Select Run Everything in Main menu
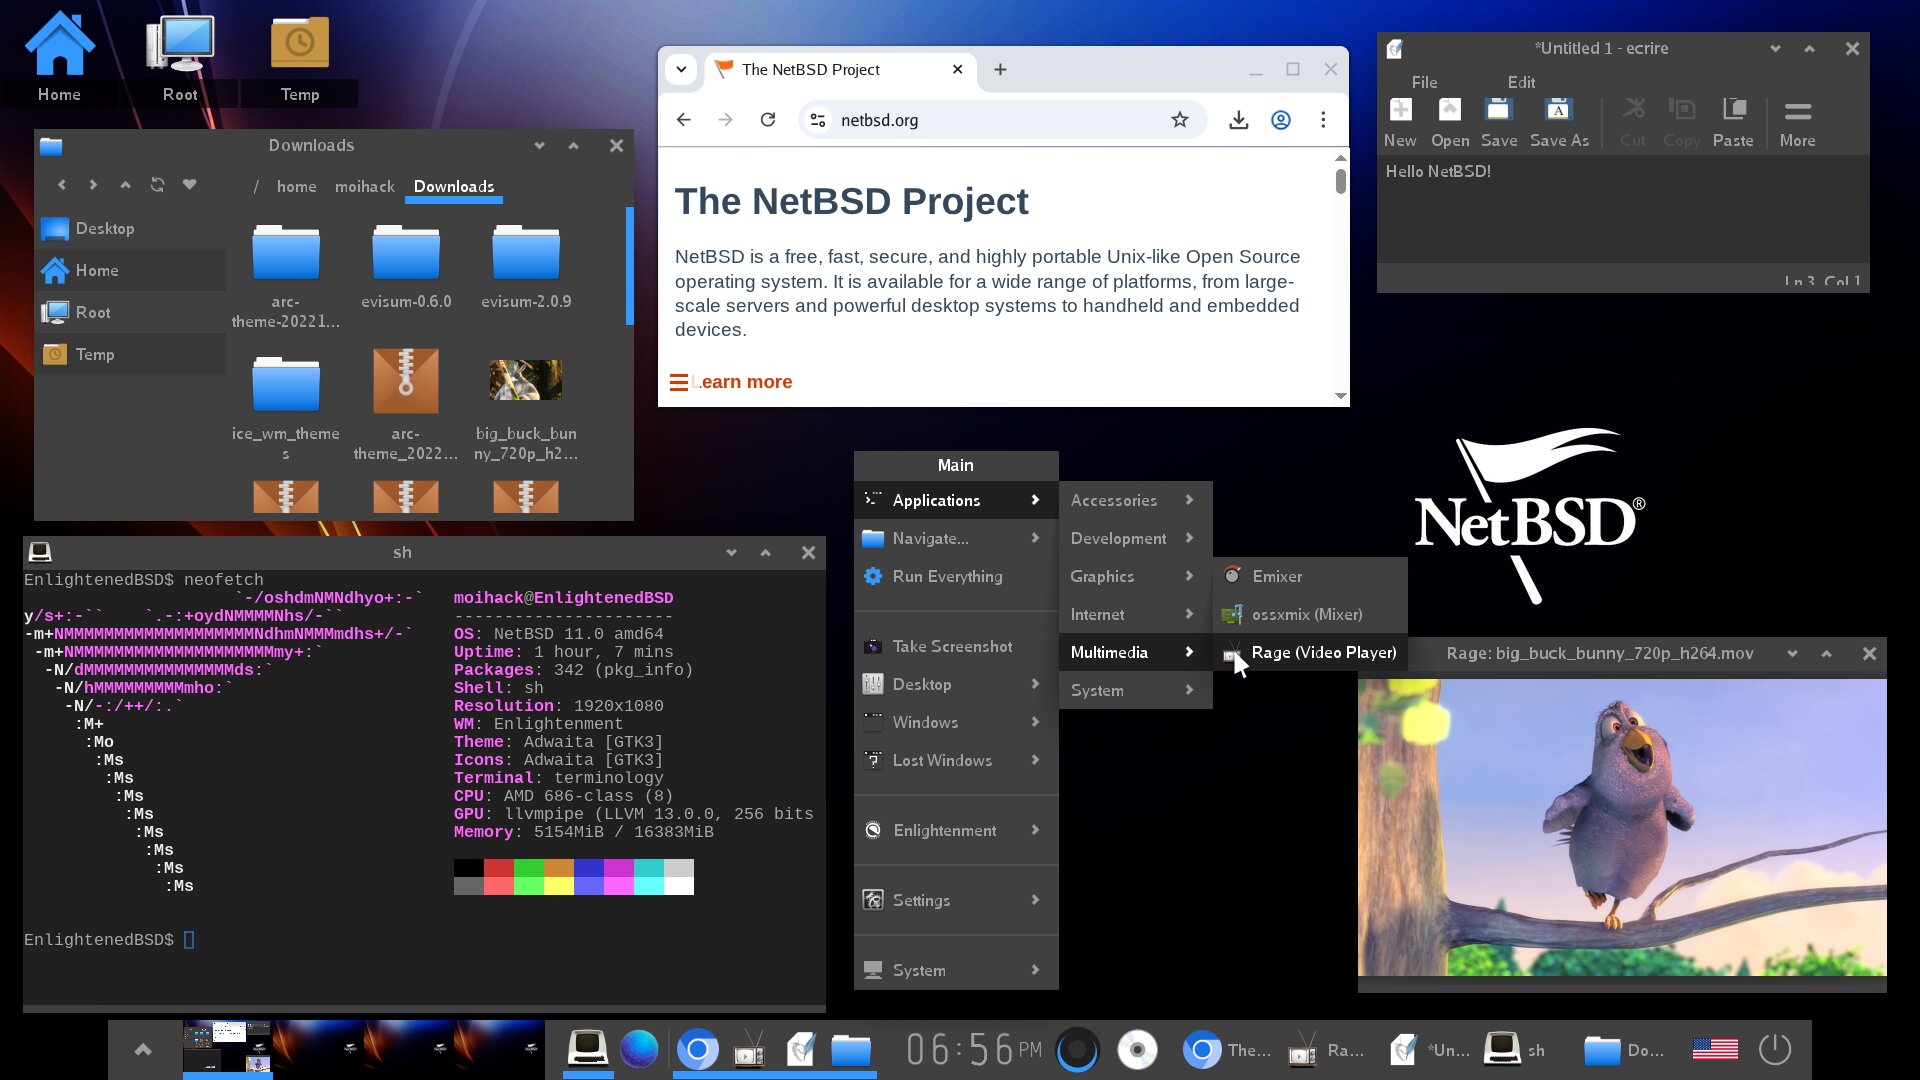The width and height of the screenshot is (1920, 1080). tap(956, 576)
